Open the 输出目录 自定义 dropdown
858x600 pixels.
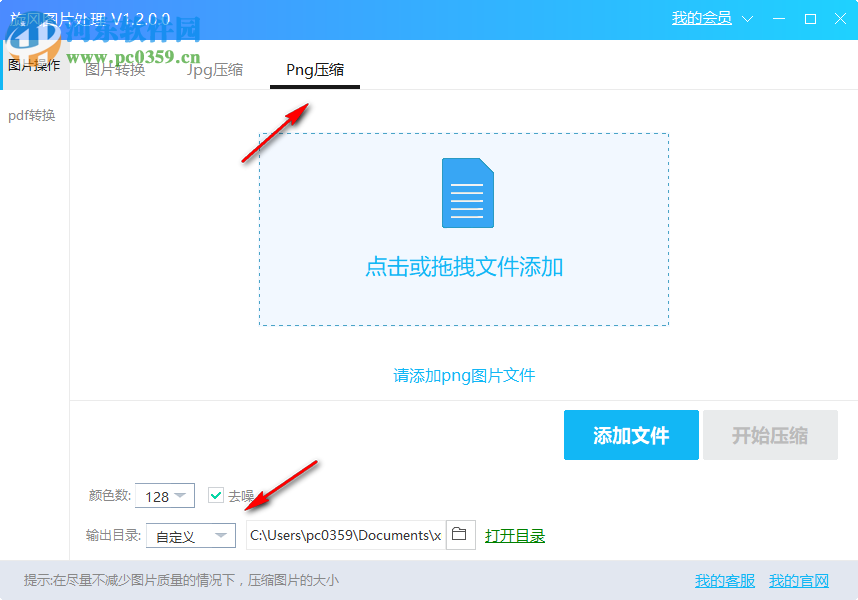(190, 535)
